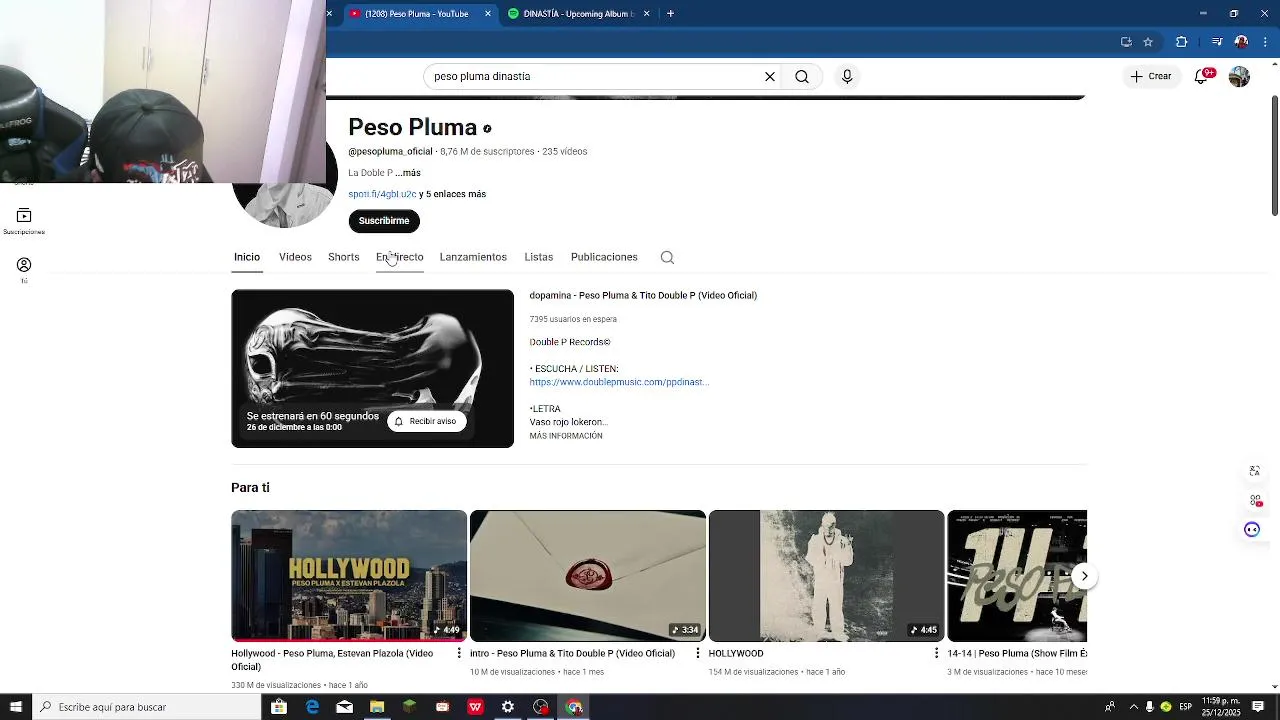This screenshot has width=1280, height=720.
Task: Open File Explorer from the taskbar
Action: (377, 707)
